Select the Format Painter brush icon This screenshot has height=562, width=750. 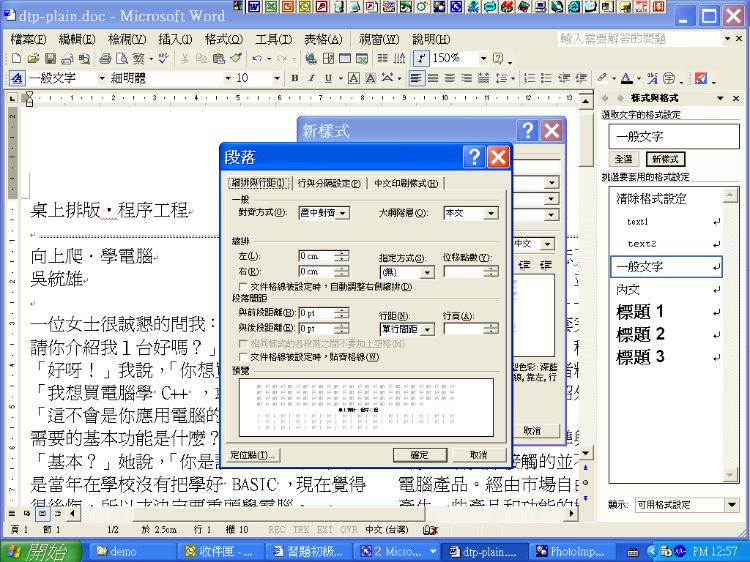pyautogui.click(x=236, y=58)
